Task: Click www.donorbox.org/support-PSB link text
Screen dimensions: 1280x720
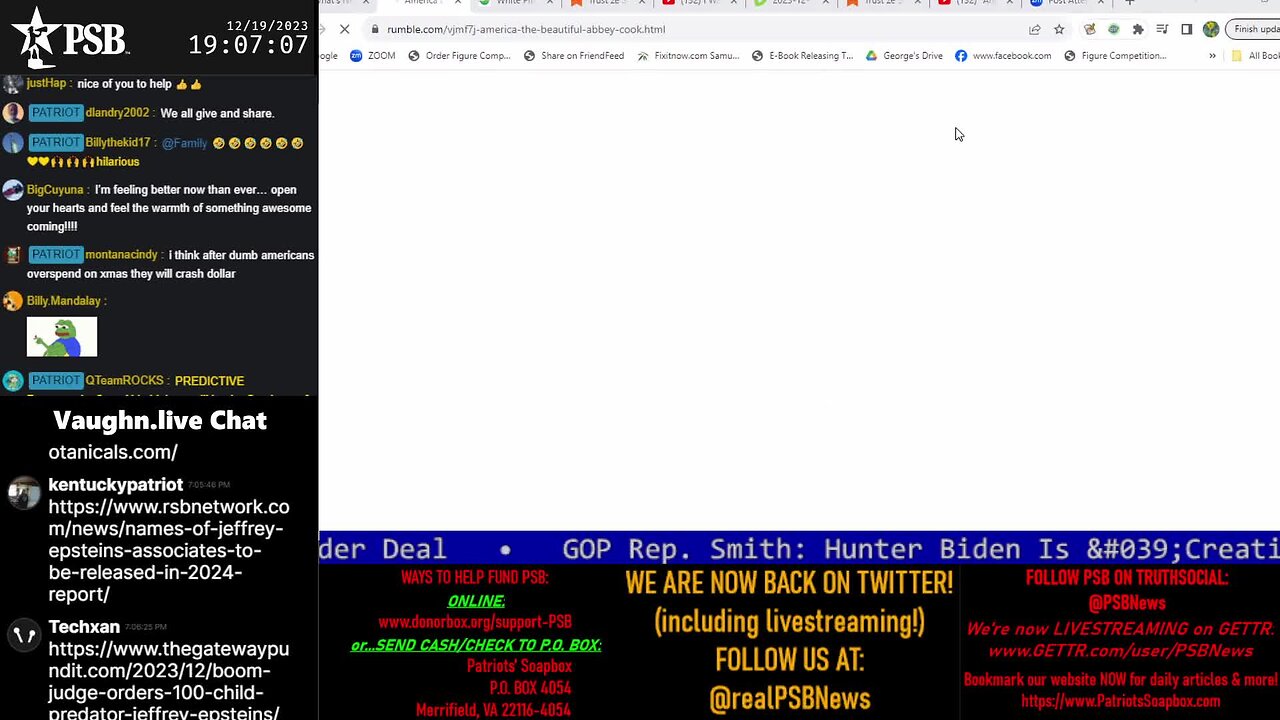Action: pyautogui.click(x=475, y=622)
